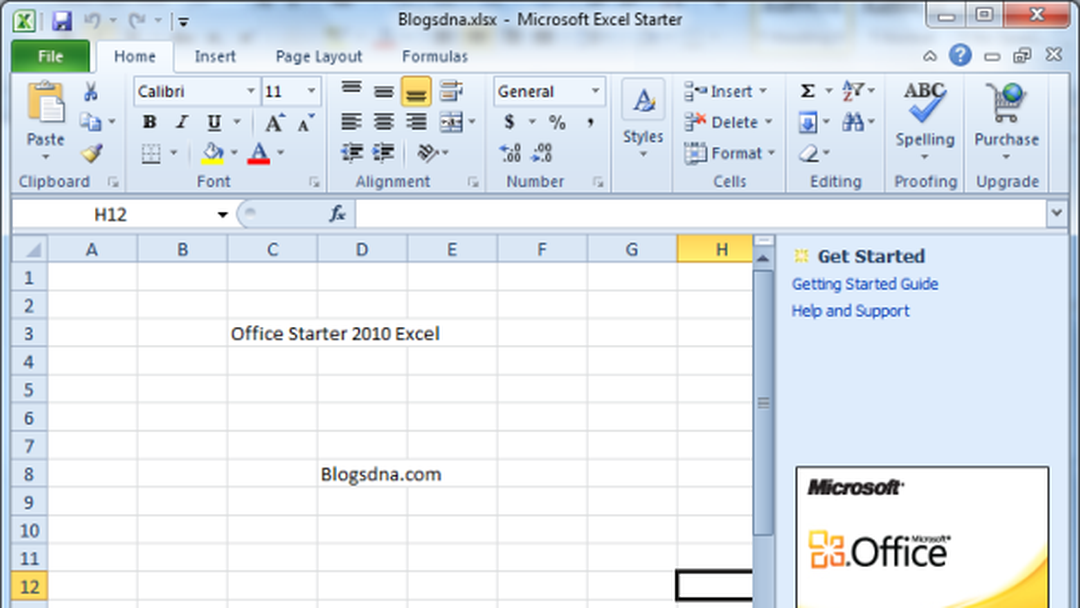
Task: Open Format cells menu button
Action: click(729, 153)
